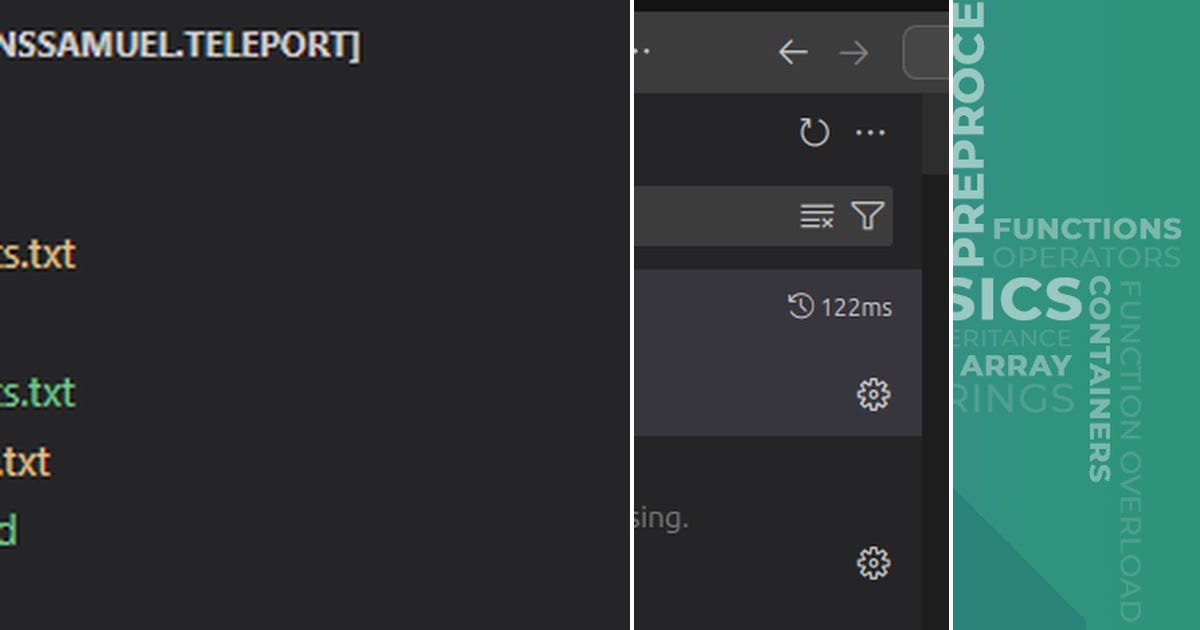Reload using the circular refresh icon
The height and width of the screenshot is (630, 1200).
point(813,132)
